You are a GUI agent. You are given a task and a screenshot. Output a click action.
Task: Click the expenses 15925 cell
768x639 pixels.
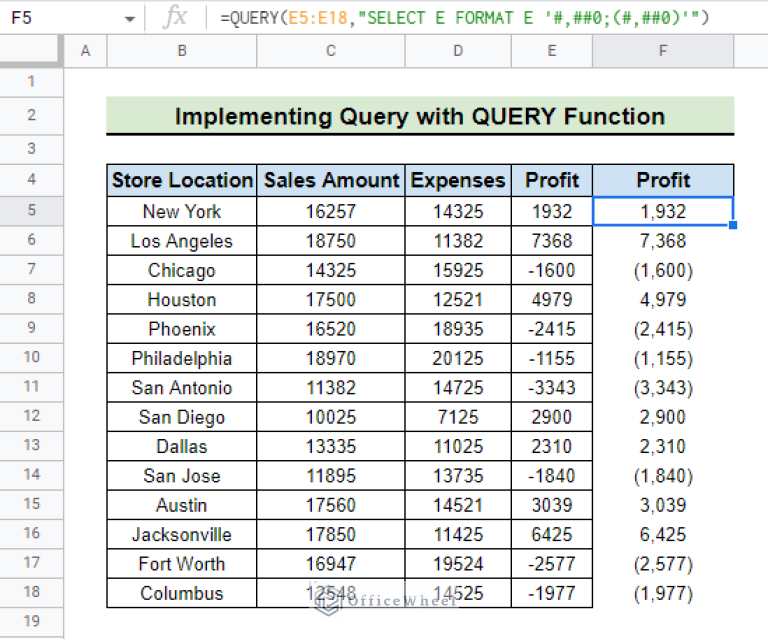[458, 270]
